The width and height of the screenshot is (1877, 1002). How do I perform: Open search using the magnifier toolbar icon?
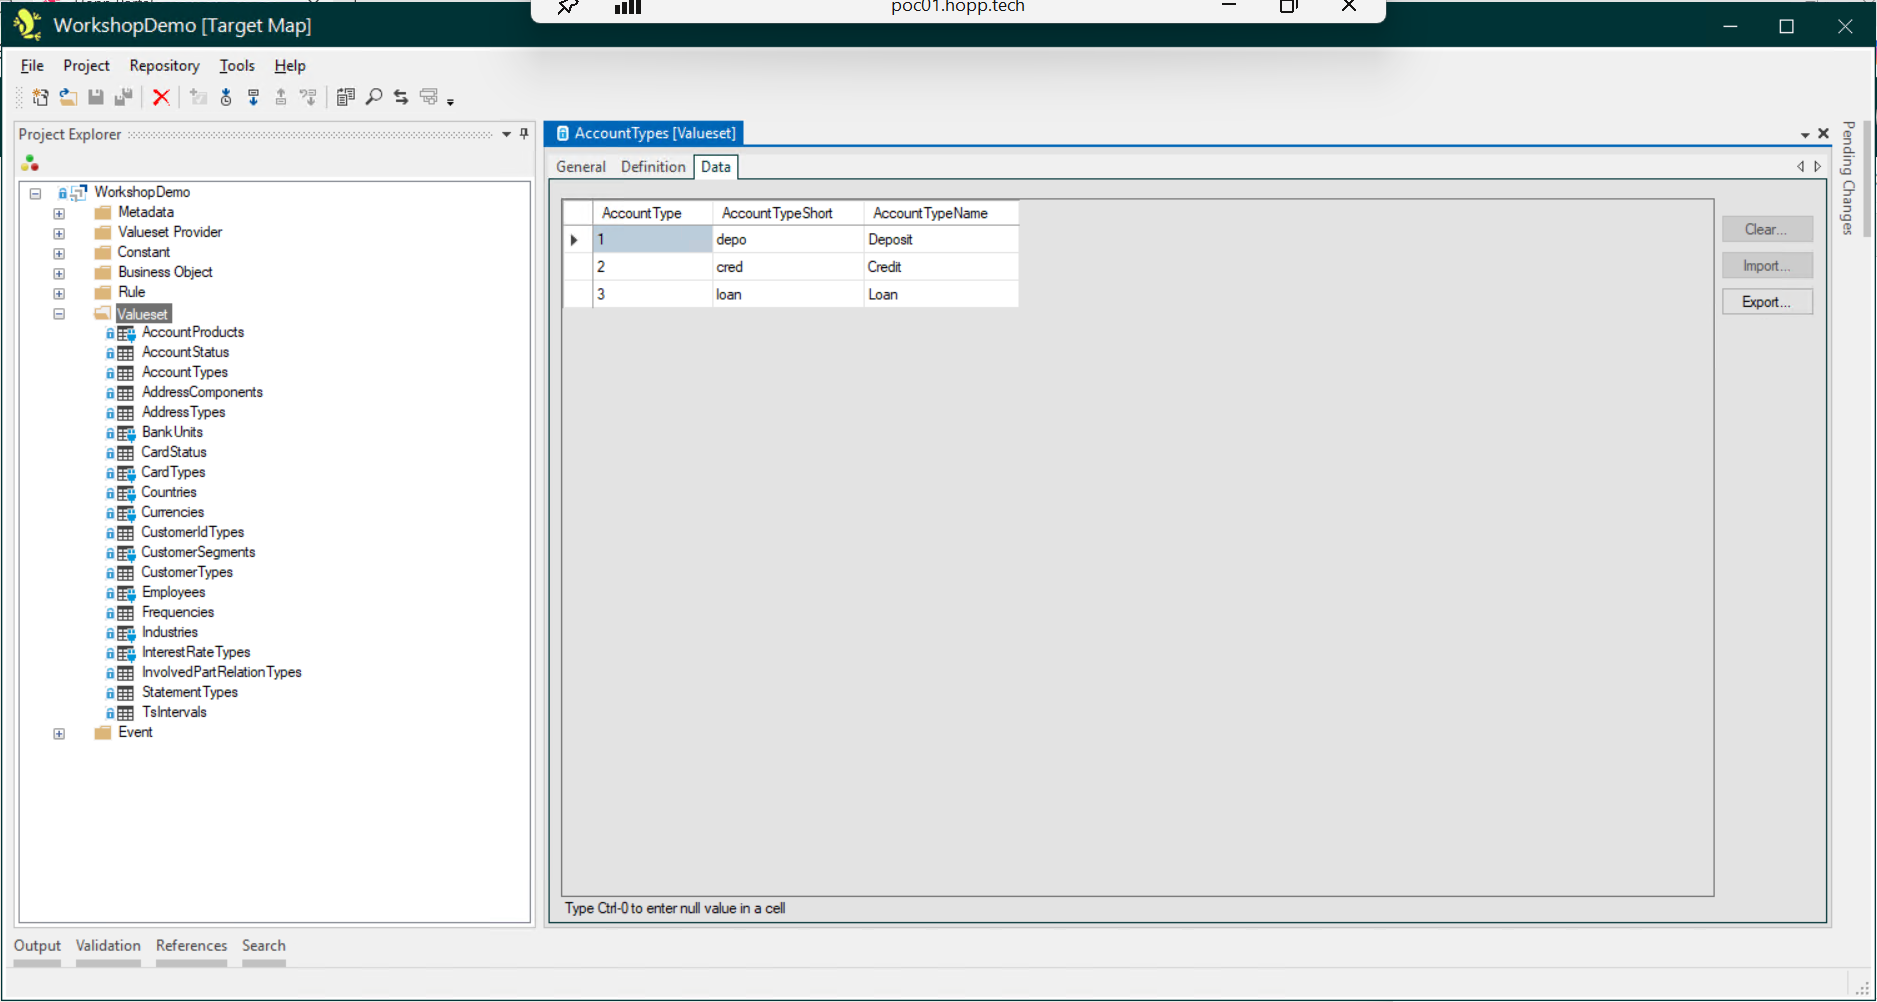click(x=374, y=97)
